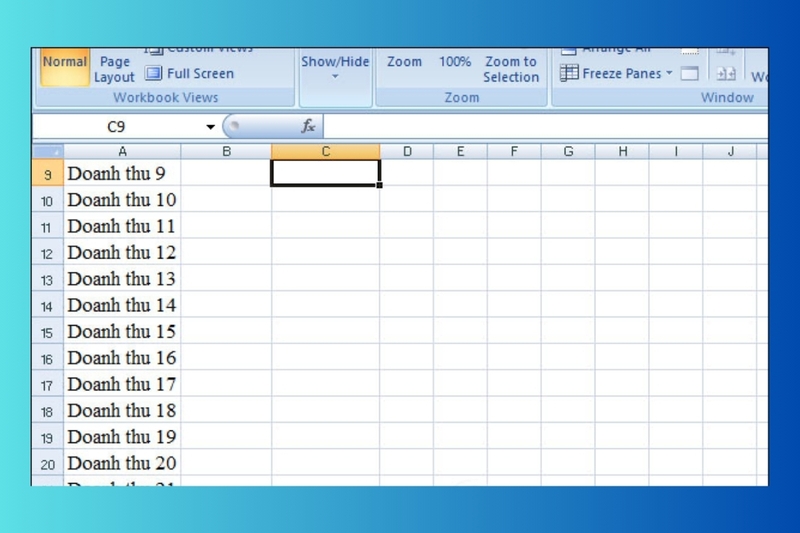Screen dimensions: 800x533
Task: Click cell containing 'Doanh thu 17'
Action: click(x=122, y=385)
